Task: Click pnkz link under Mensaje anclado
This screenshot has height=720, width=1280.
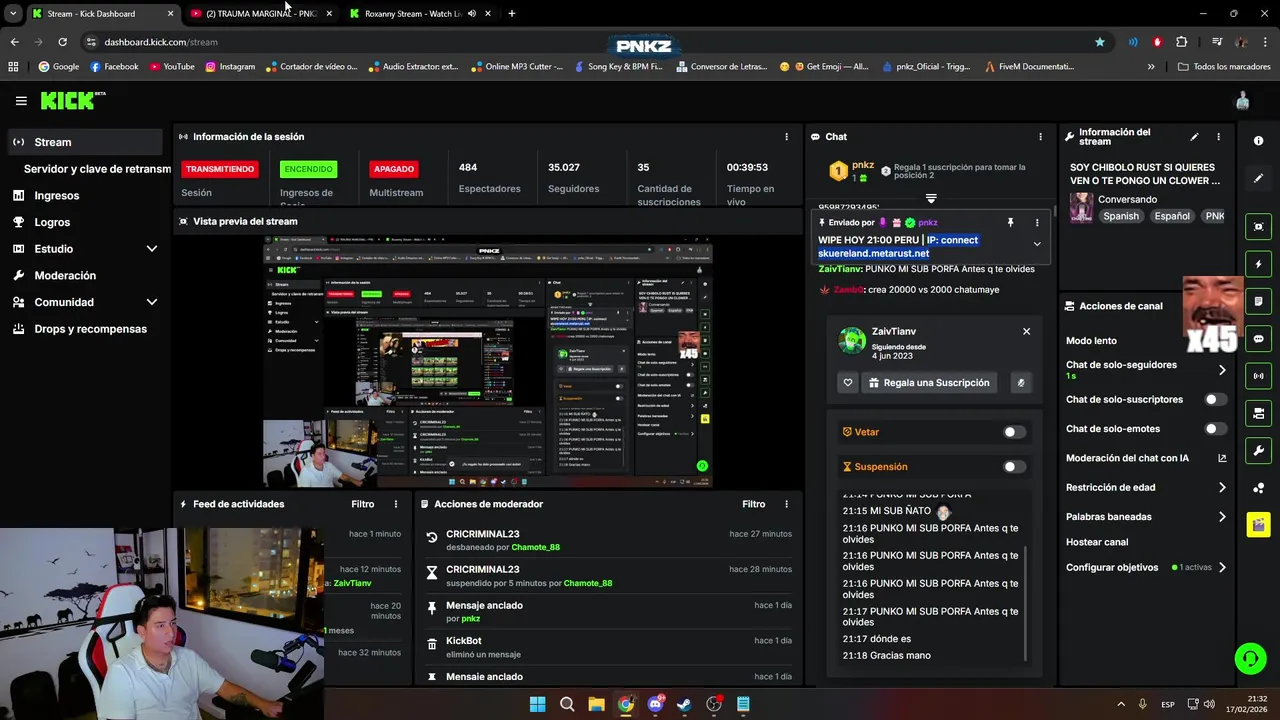Action: (x=470, y=619)
